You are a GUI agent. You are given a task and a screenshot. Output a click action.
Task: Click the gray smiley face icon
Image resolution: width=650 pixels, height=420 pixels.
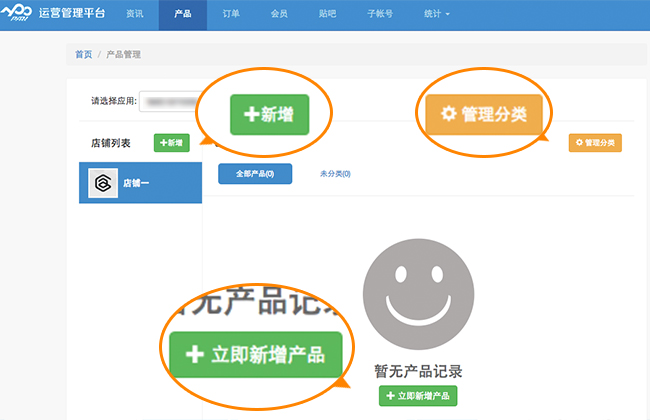(x=418, y=295)
